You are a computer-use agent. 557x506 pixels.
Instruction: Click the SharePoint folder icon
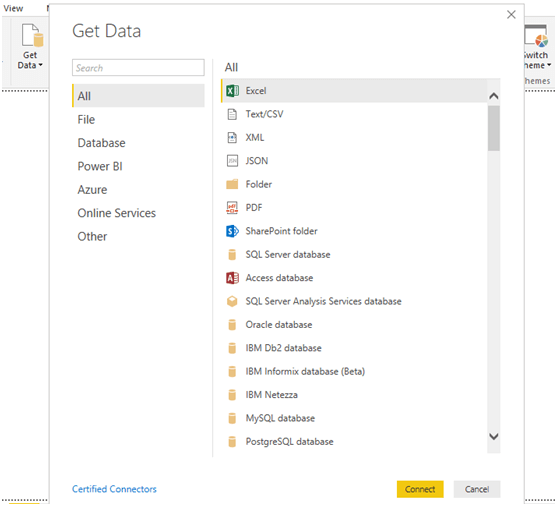coord(232,231)
